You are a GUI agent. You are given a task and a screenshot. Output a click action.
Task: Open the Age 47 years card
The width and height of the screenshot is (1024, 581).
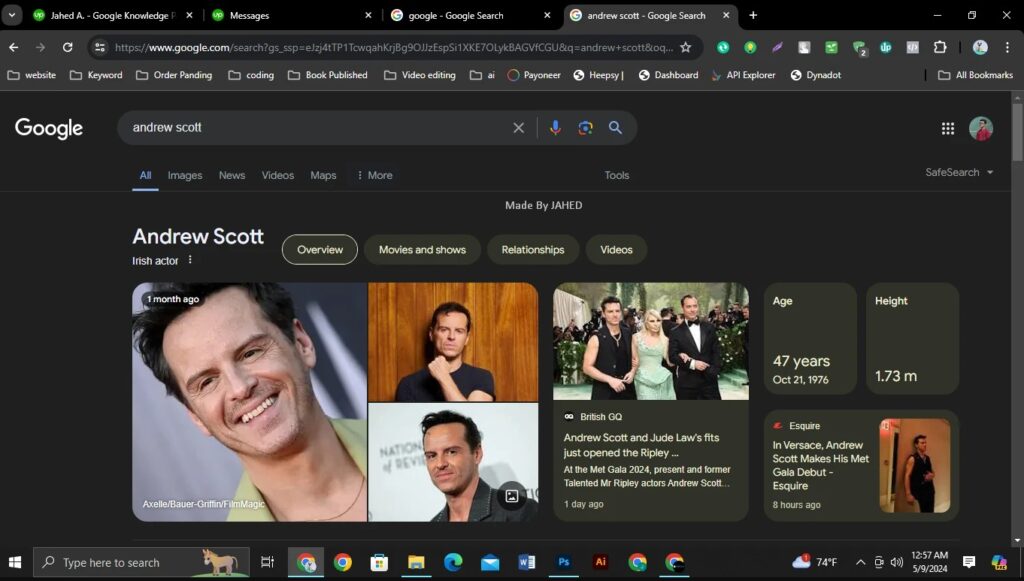tap(810, 338)
